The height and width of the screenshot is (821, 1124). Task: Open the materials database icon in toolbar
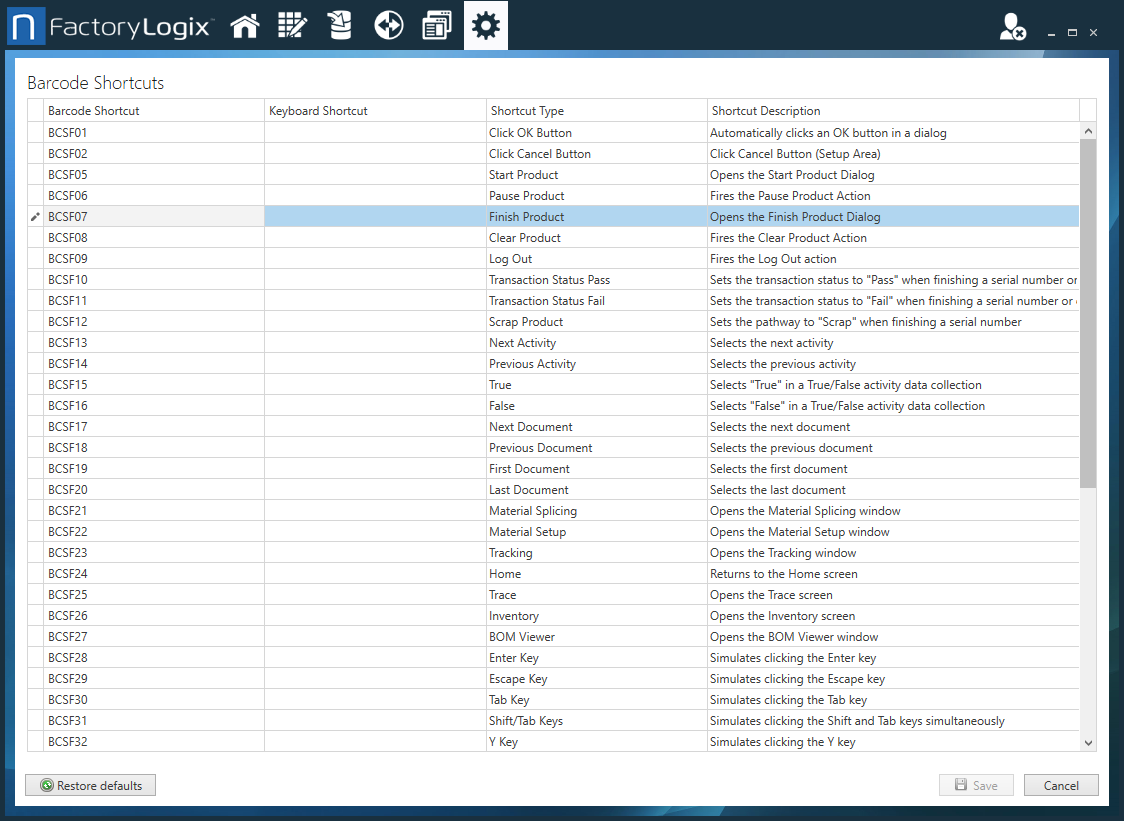click(340, 25)
